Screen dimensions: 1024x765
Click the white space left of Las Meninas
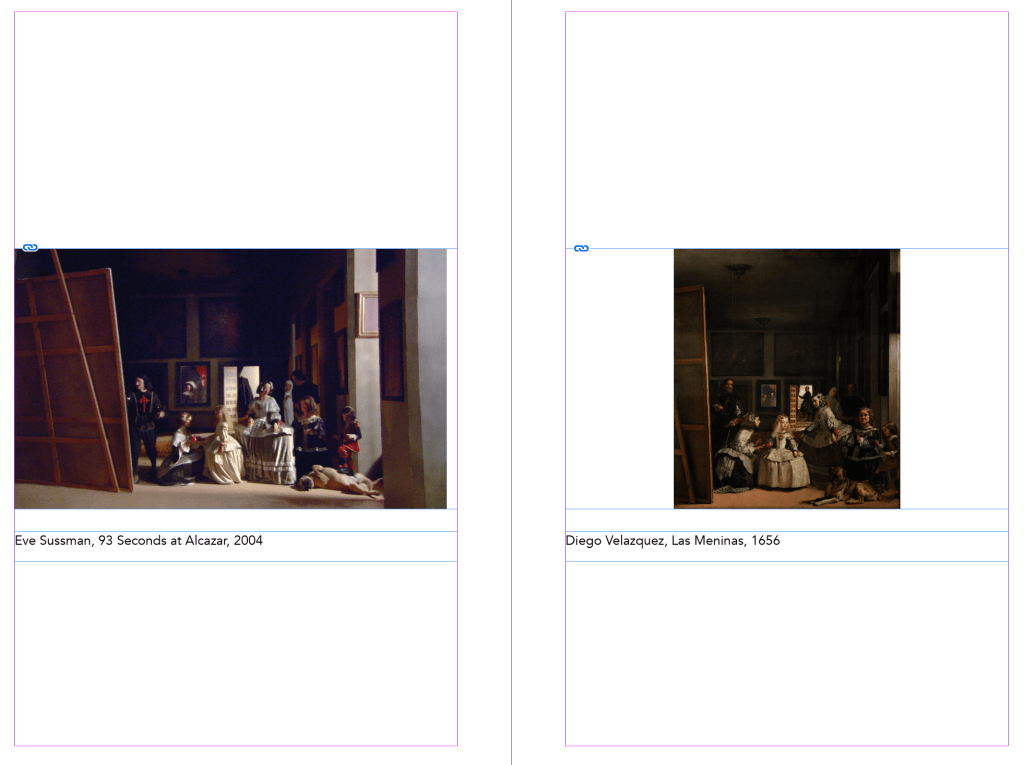620,380
